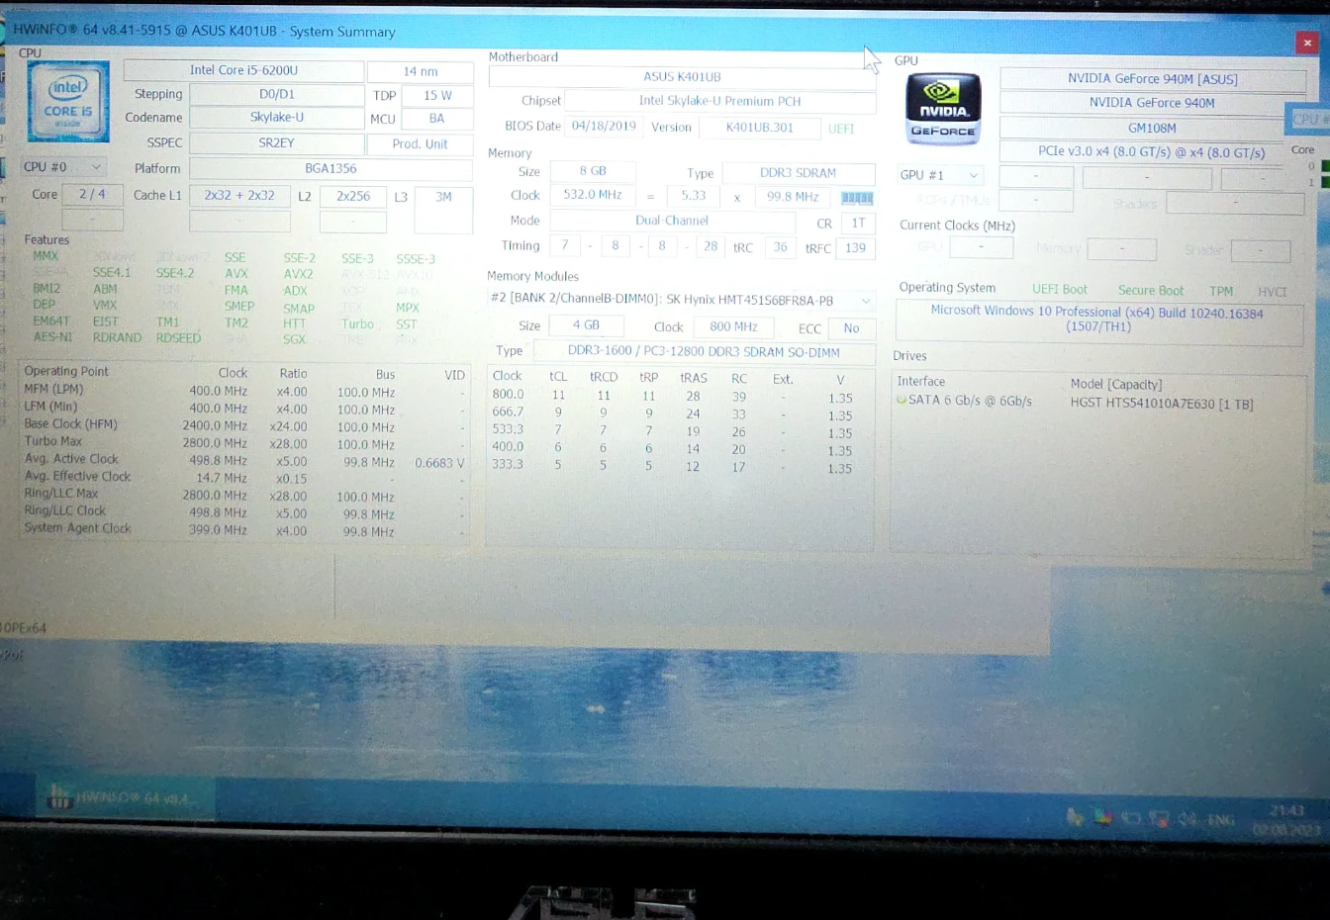Open the GPU #1 selector dropdown
1330x920 pixels.
coord(939,175)
